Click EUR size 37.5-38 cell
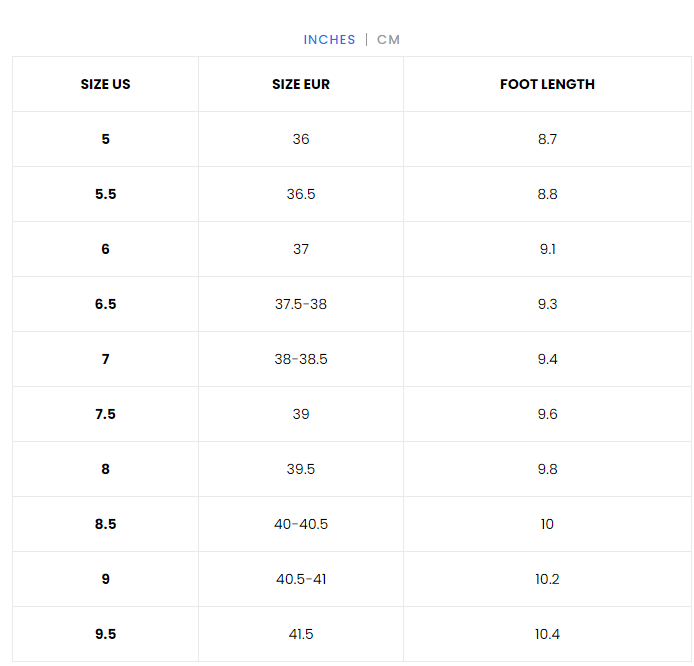The height and width of the screenshot is (666, 694). pyautogui.click(x=301, y=304)
